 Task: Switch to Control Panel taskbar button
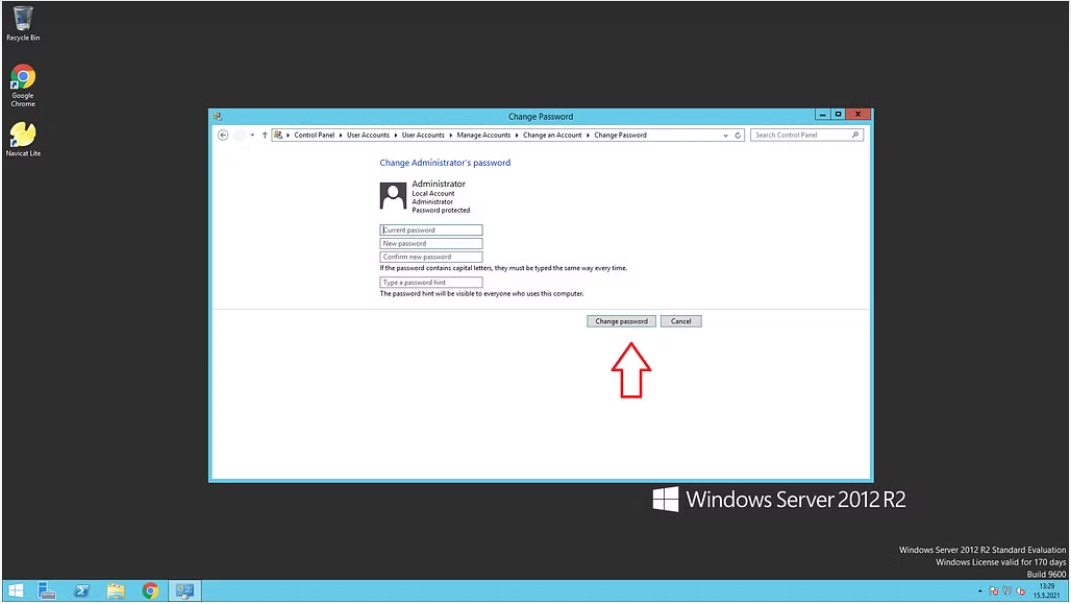coord(184,590)
